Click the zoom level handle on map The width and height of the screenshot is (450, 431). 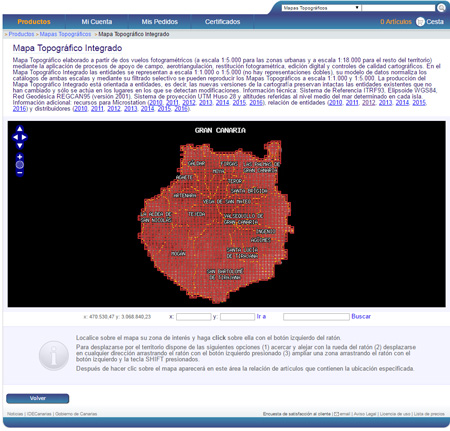point(20,165)
